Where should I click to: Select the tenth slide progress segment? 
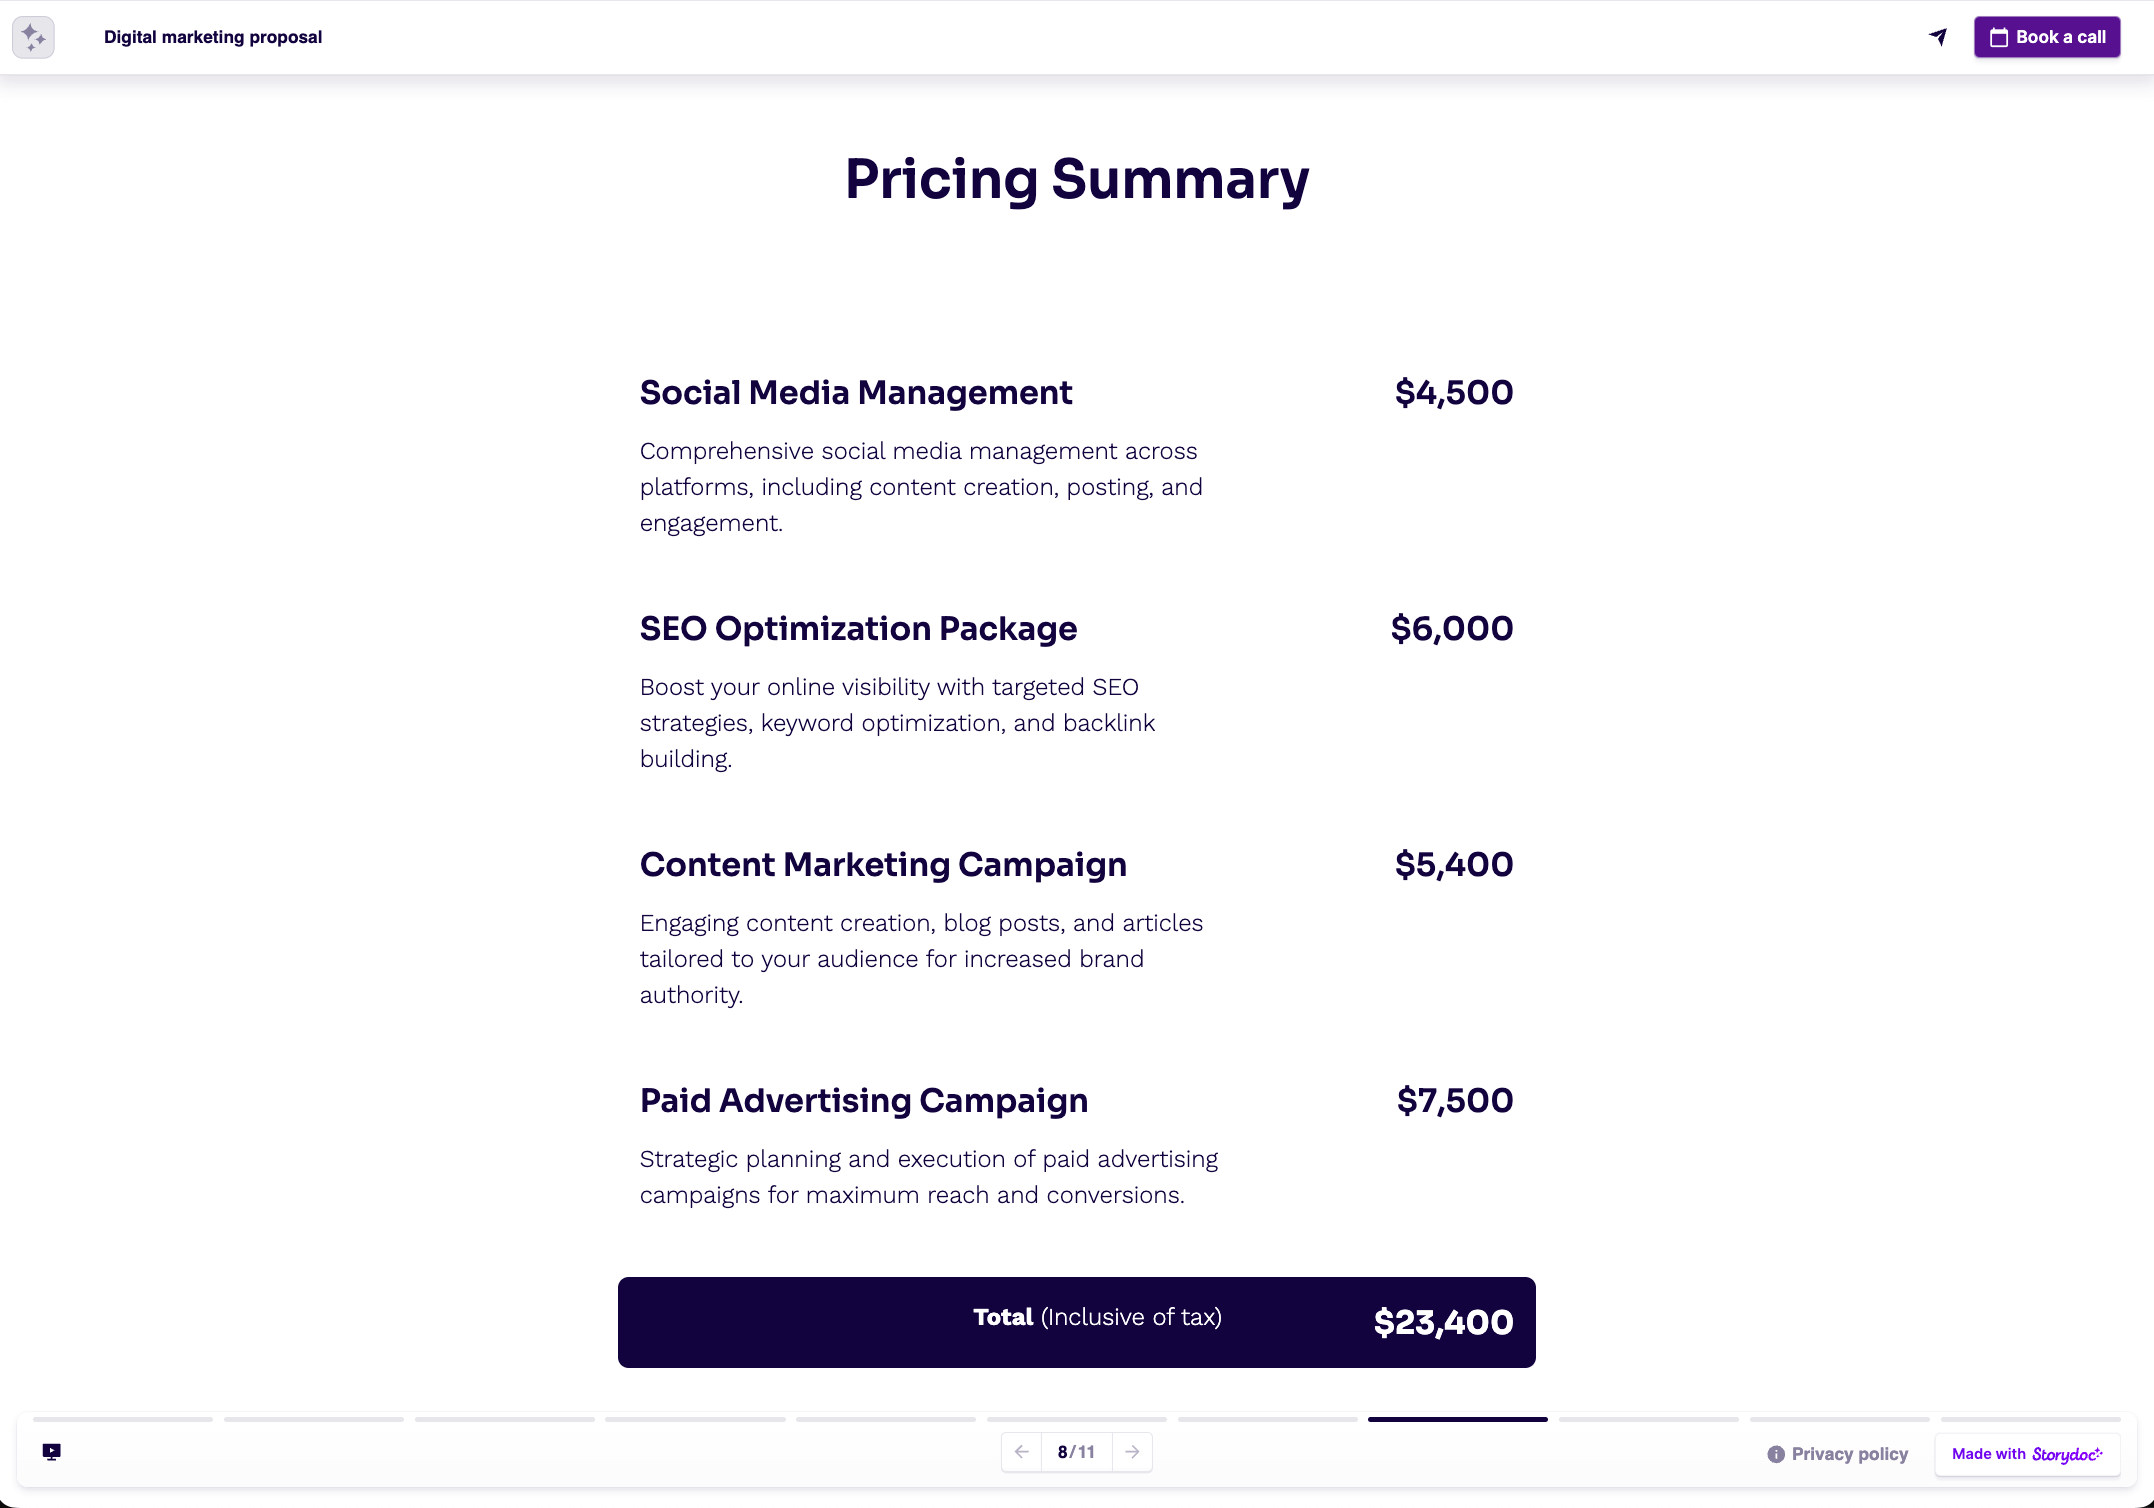tap(1840, 1419)
